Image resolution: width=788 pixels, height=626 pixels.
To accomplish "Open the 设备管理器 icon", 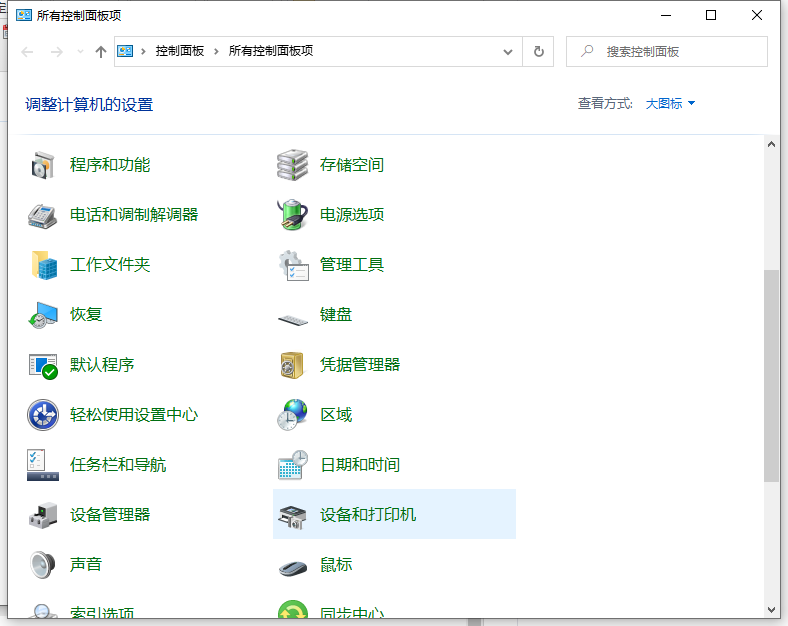I will 43,515.
